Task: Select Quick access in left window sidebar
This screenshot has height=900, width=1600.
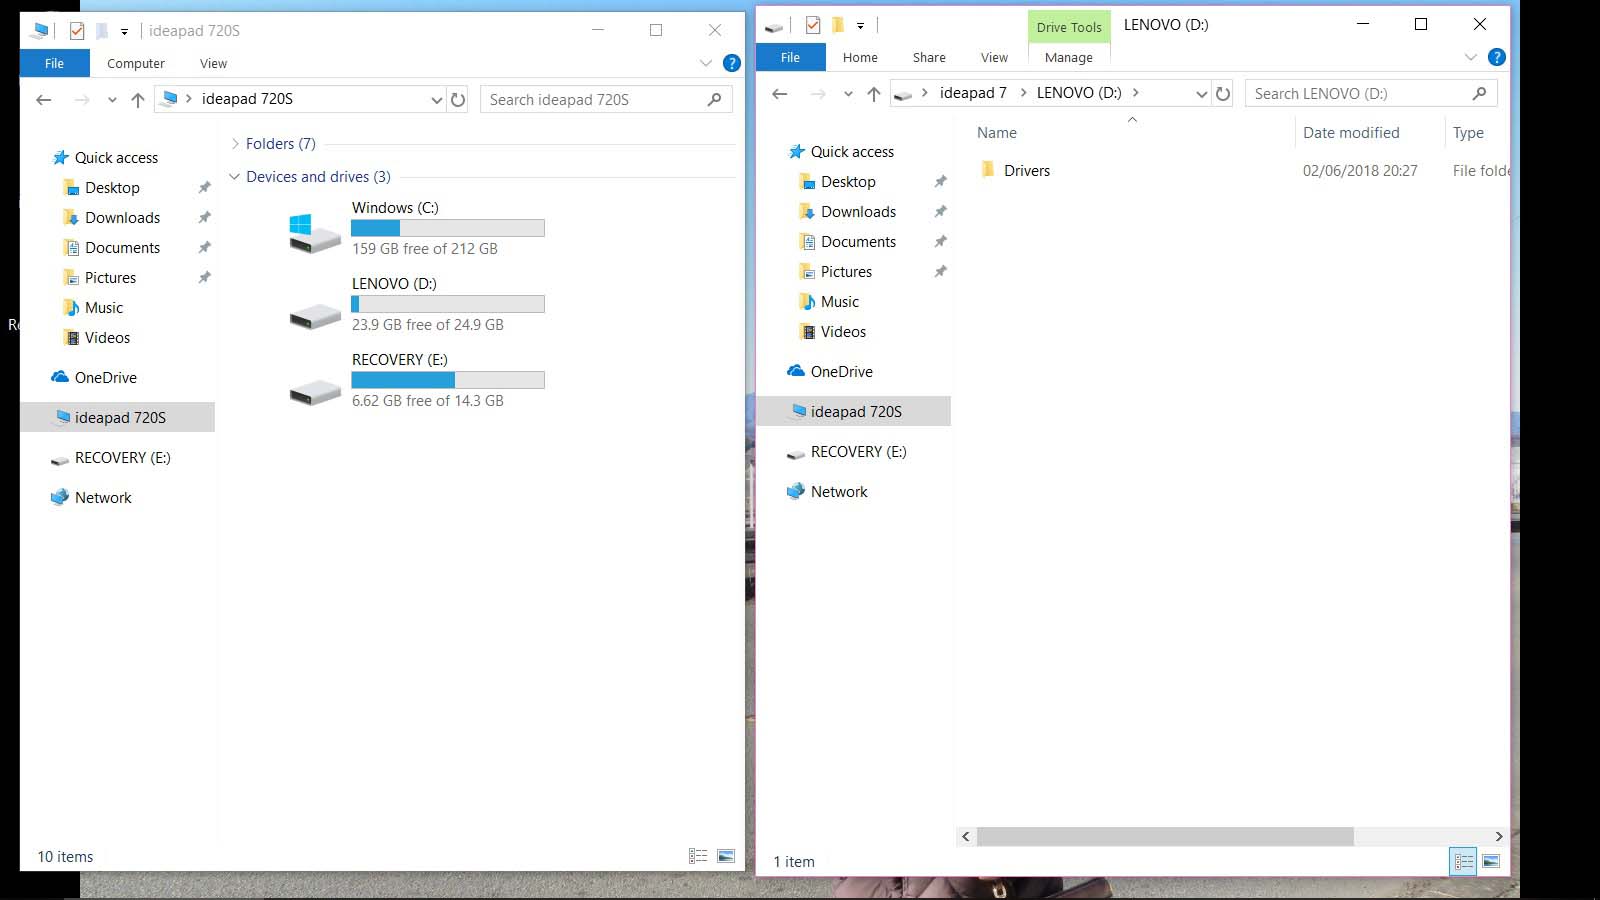Action: [116, 157]
